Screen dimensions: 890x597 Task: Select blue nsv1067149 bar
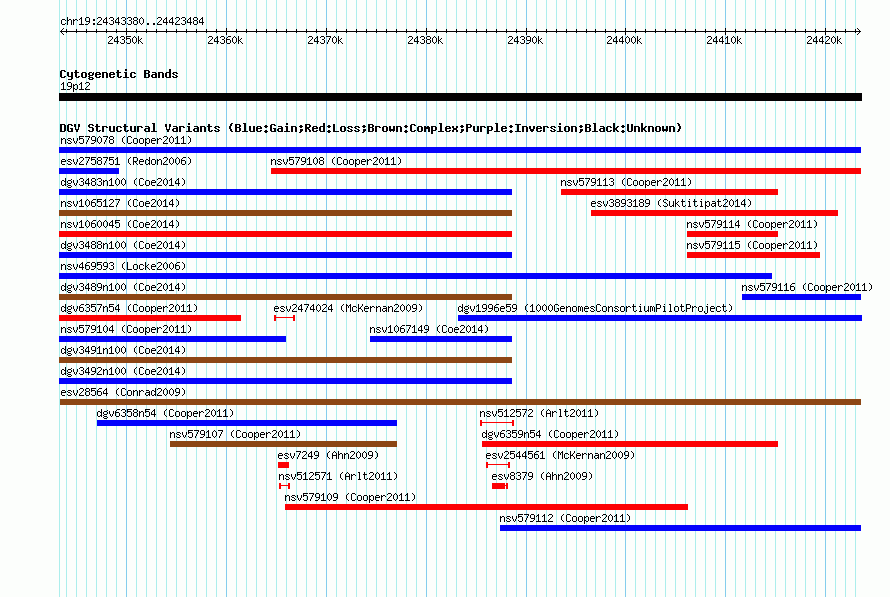441,339
